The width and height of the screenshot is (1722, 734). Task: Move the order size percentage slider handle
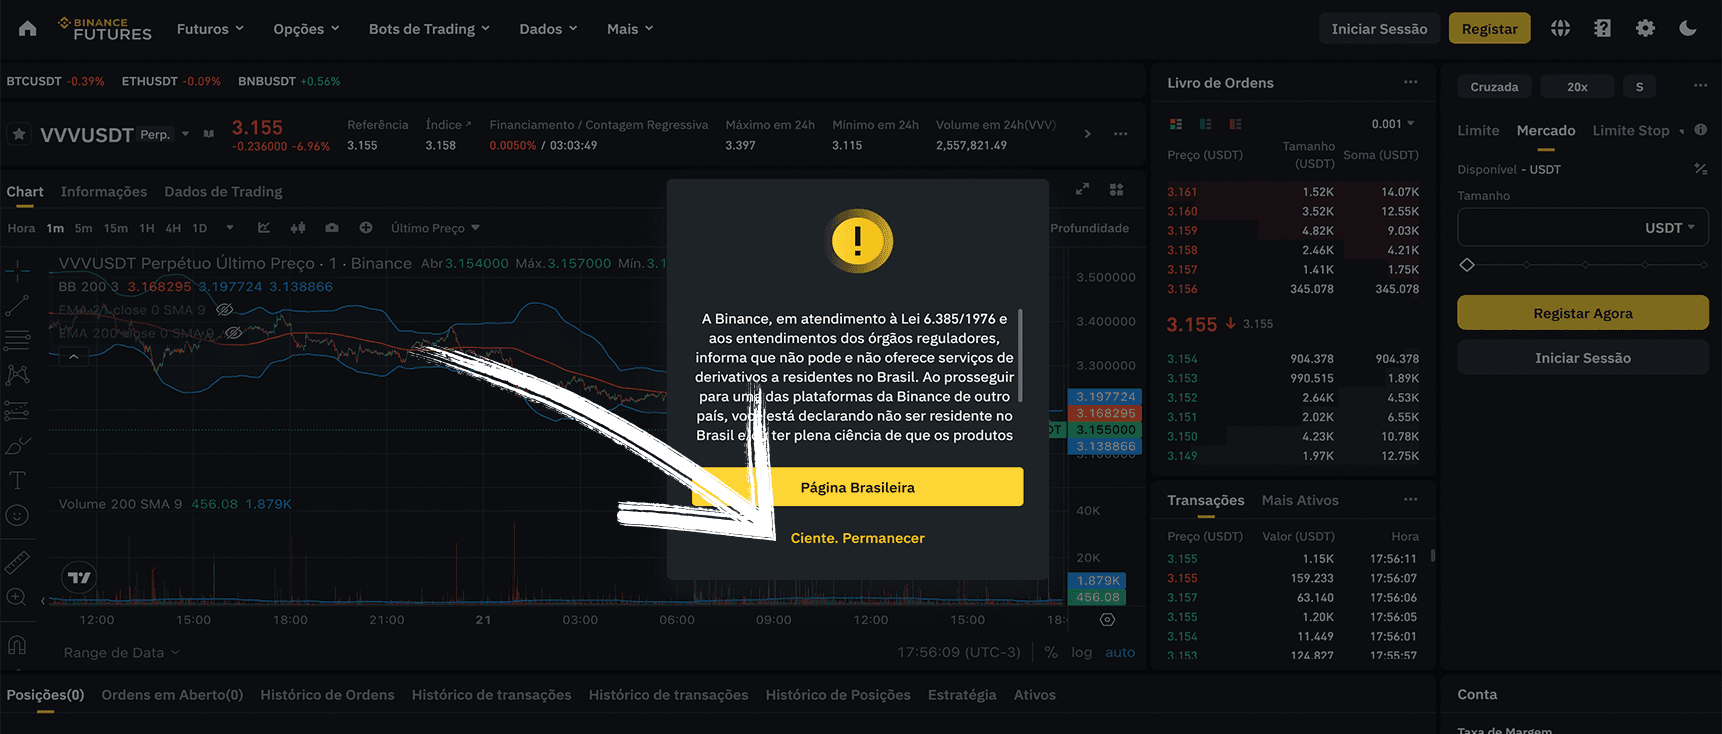1467,265
